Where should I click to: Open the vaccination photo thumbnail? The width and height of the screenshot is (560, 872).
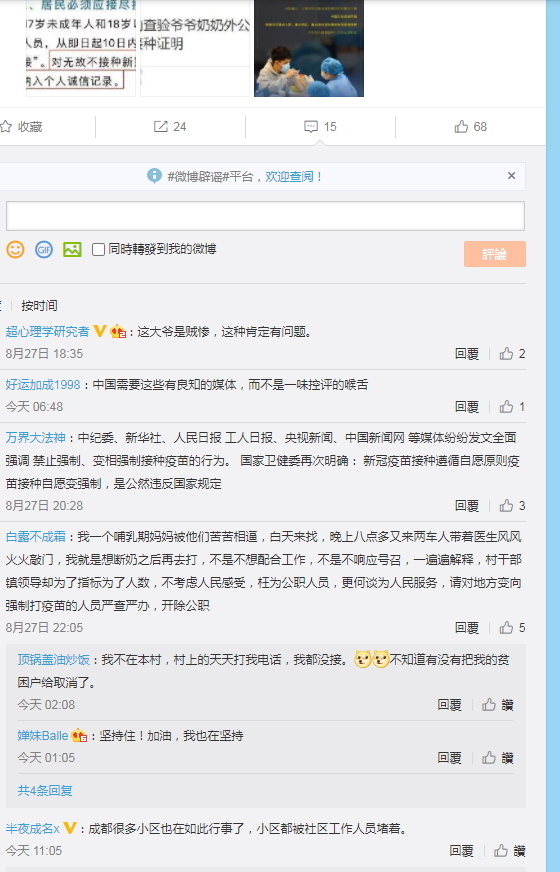point(309,48)
